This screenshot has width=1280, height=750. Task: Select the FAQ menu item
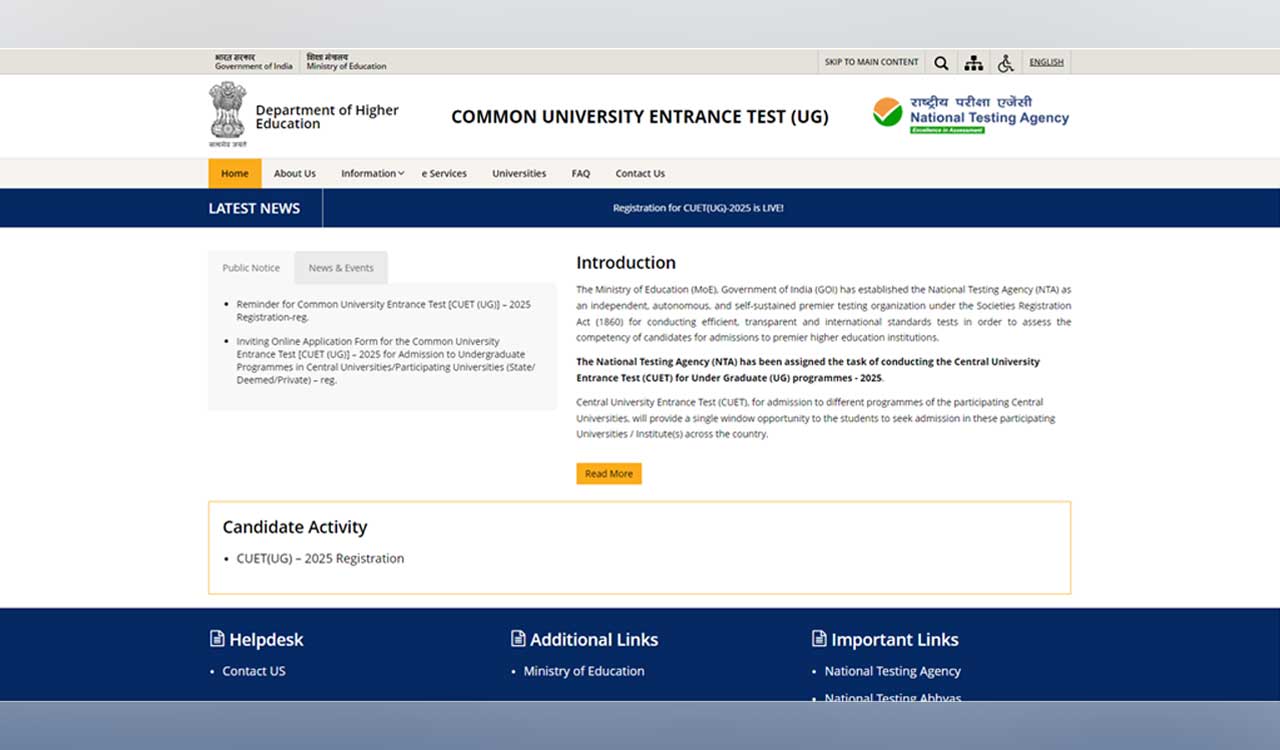581,173
